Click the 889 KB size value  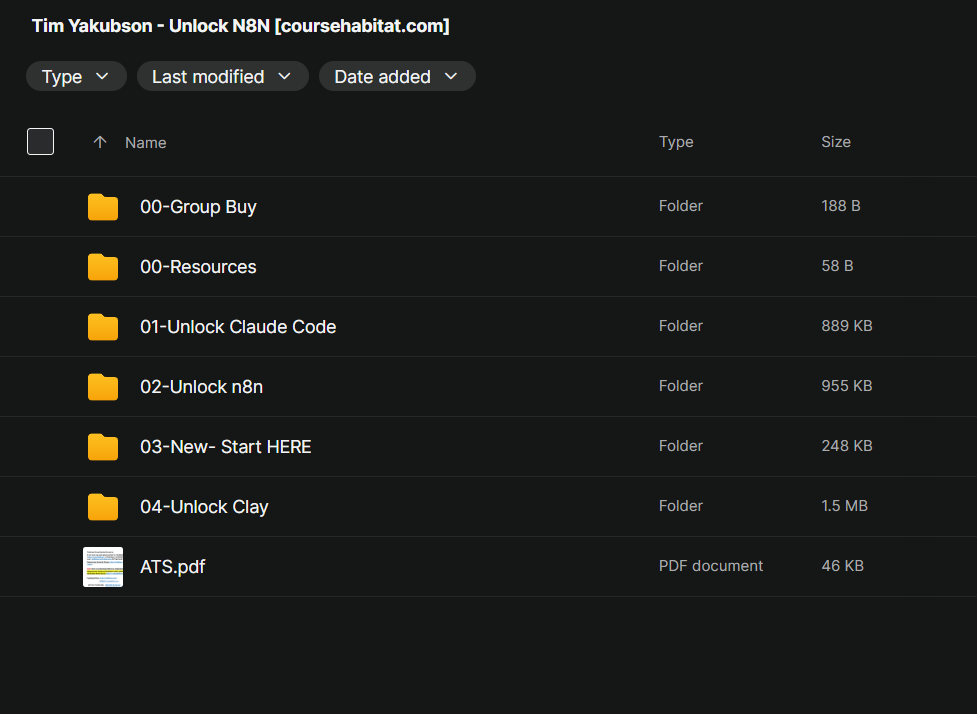[847, 326]
